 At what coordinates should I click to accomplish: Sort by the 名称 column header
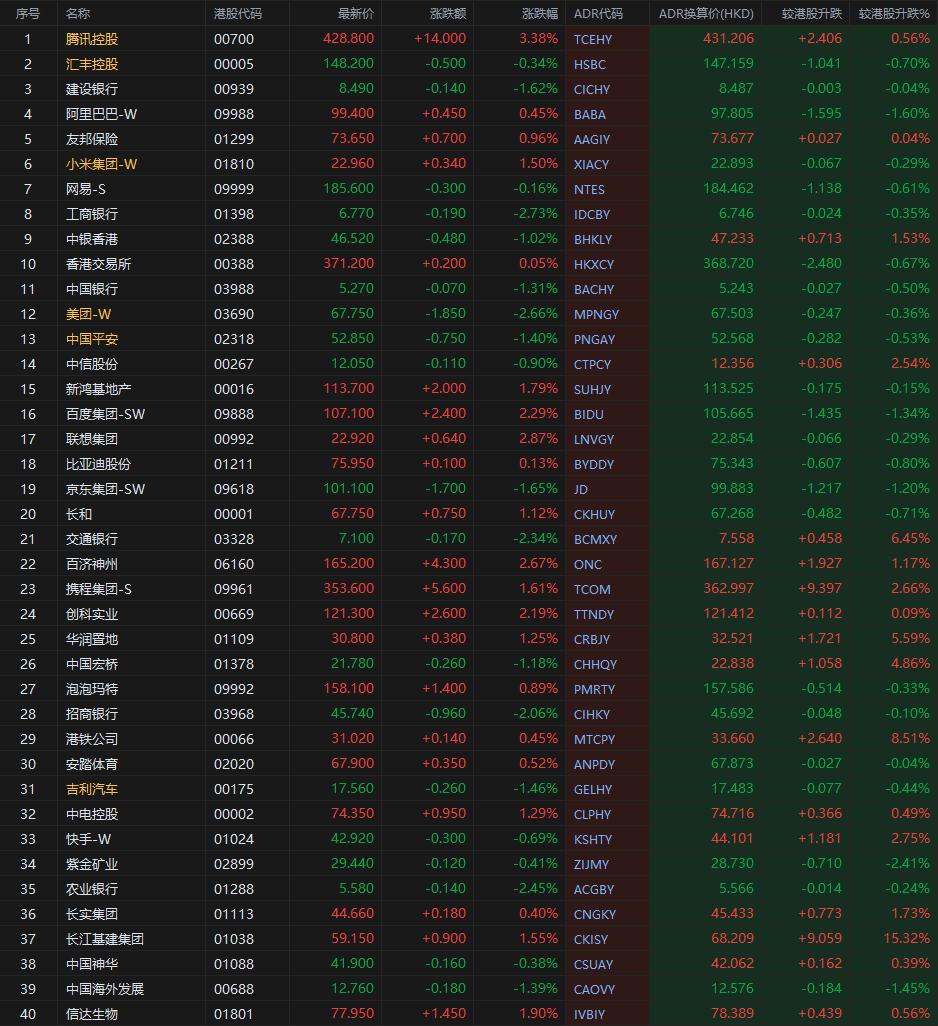click(x=78, y=13)
